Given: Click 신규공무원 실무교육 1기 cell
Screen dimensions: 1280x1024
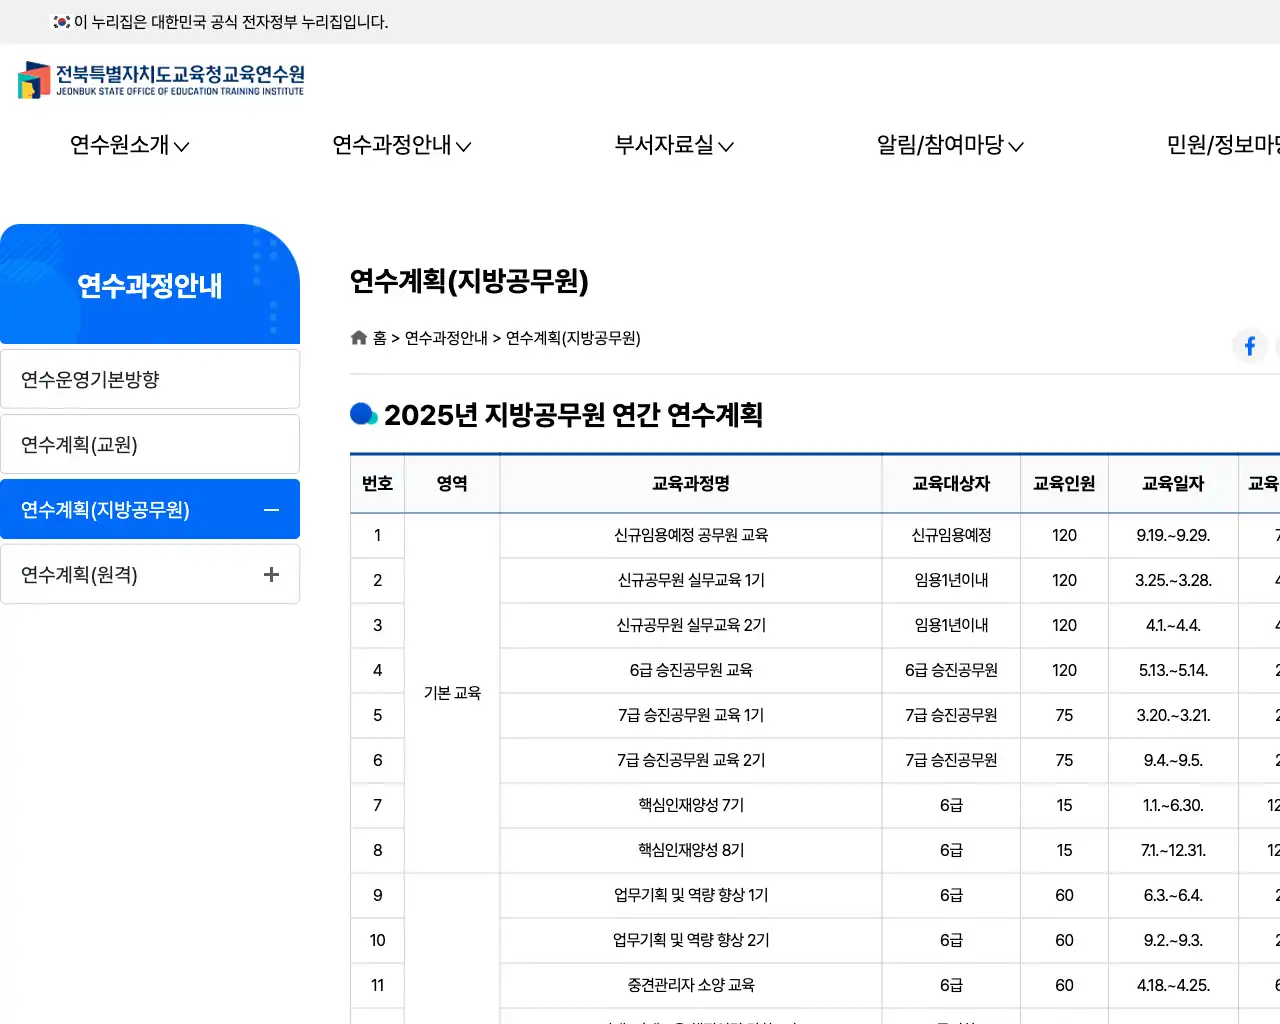Looking at the screenshot, I should [x=691, y=580].
